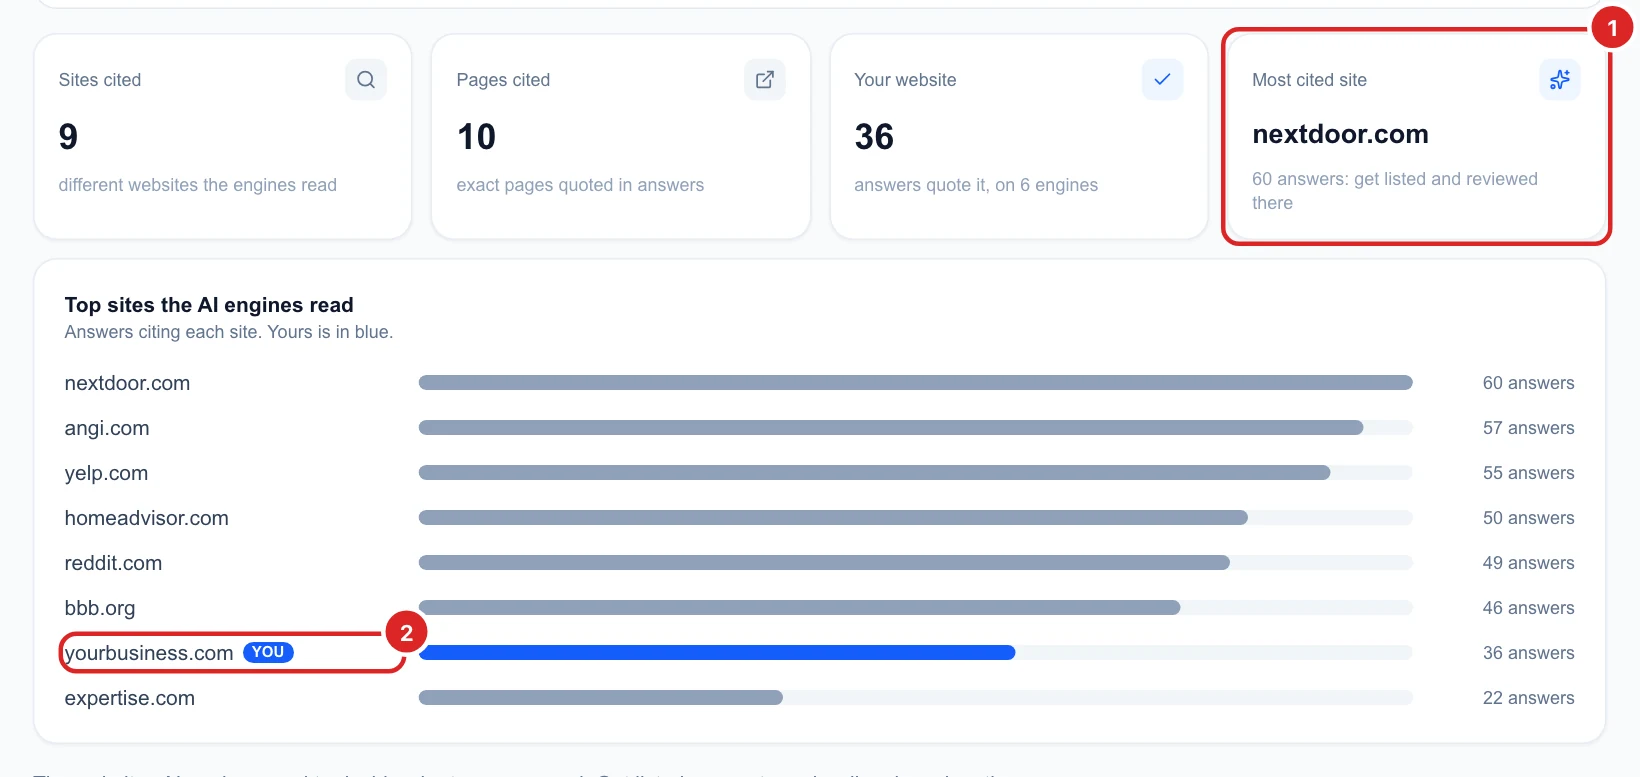The width and height of the screenshot is (1640, 777).
Task: Click 'Top sites the AI engines read' heading
Action: [209, 305]
